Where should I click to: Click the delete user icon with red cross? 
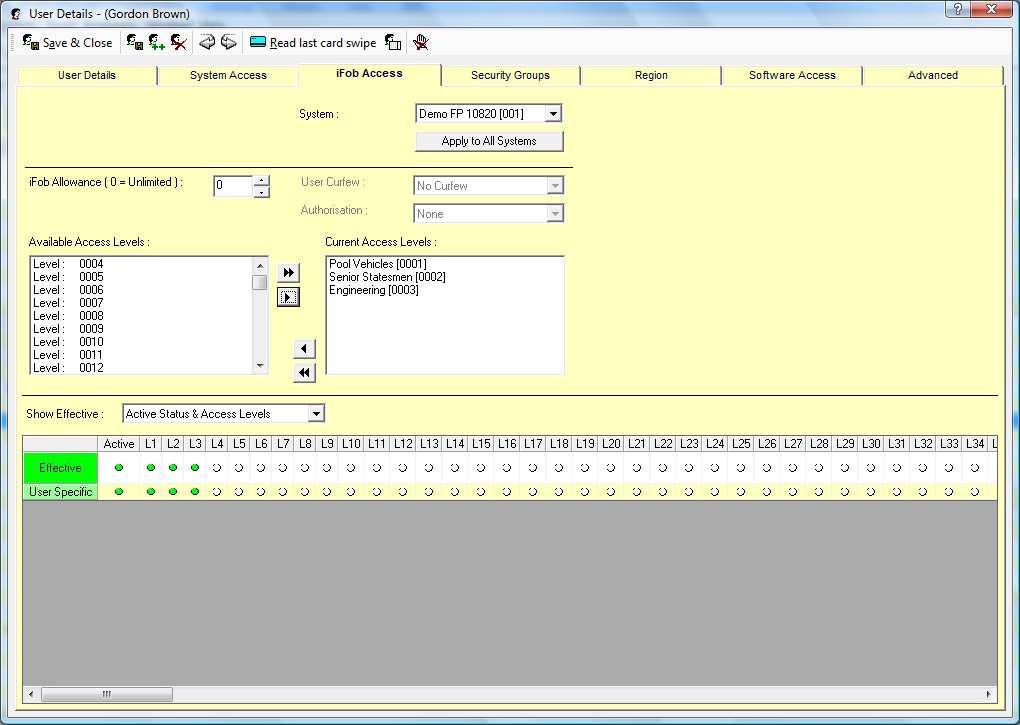[178, 43]
